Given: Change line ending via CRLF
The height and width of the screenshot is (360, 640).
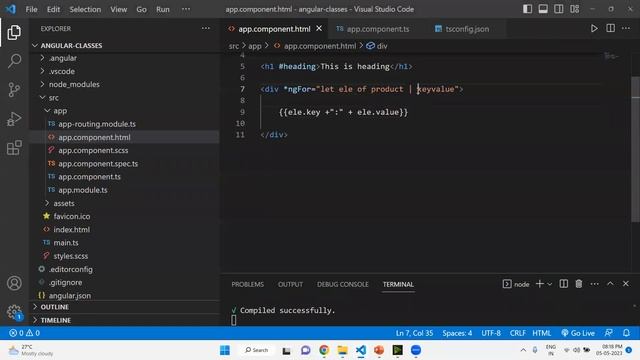Looking at the screenshot, I should pyautogui.click(x=518, y=333).
